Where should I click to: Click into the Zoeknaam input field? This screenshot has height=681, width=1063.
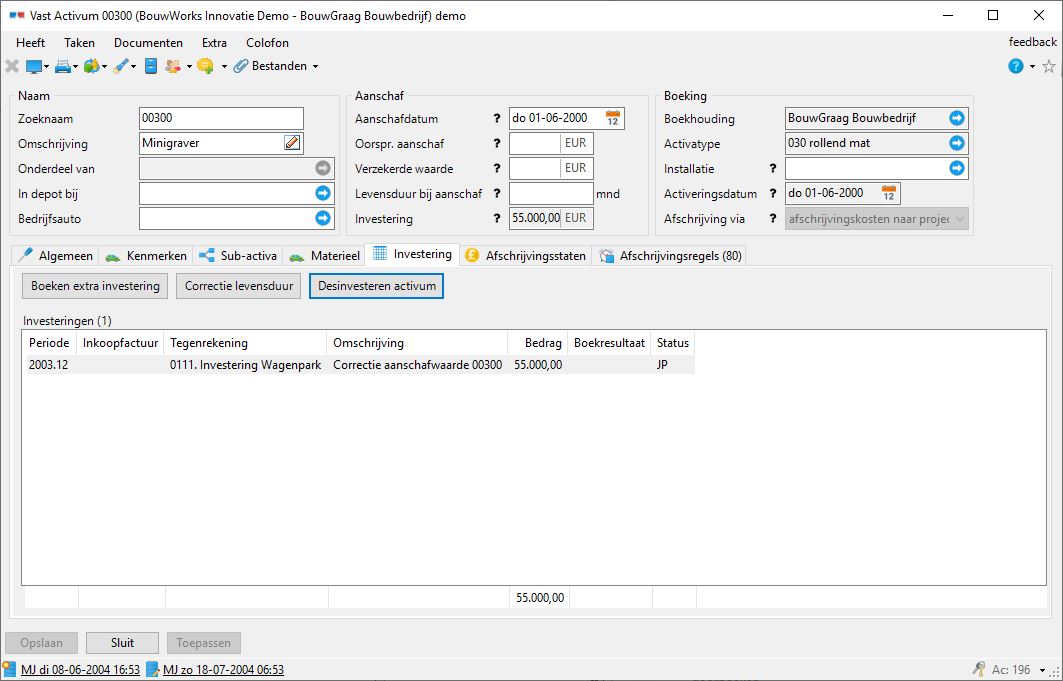point(220,118)
